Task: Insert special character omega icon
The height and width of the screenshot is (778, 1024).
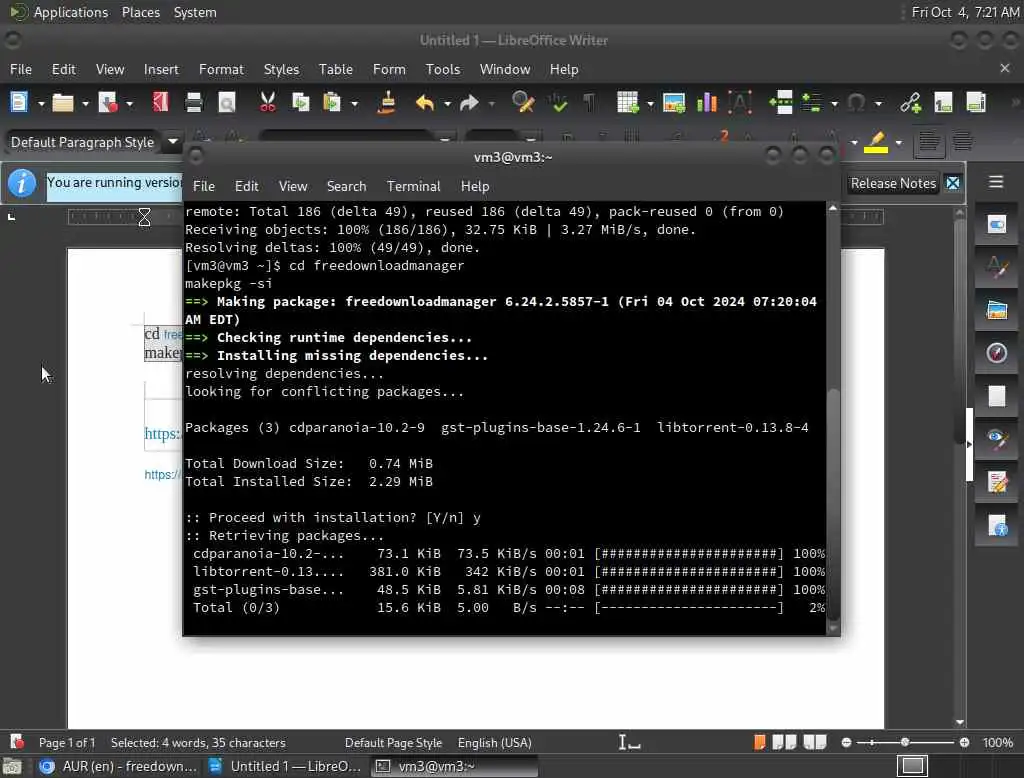Action: tap(856, 103)
